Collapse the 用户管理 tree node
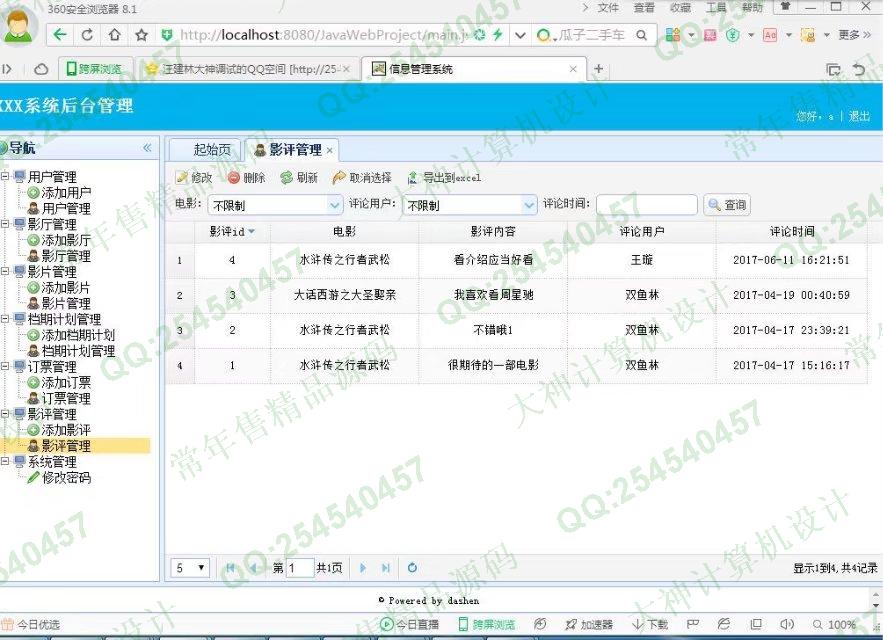Viewport: 883px width, 640px height. point(5,176)
